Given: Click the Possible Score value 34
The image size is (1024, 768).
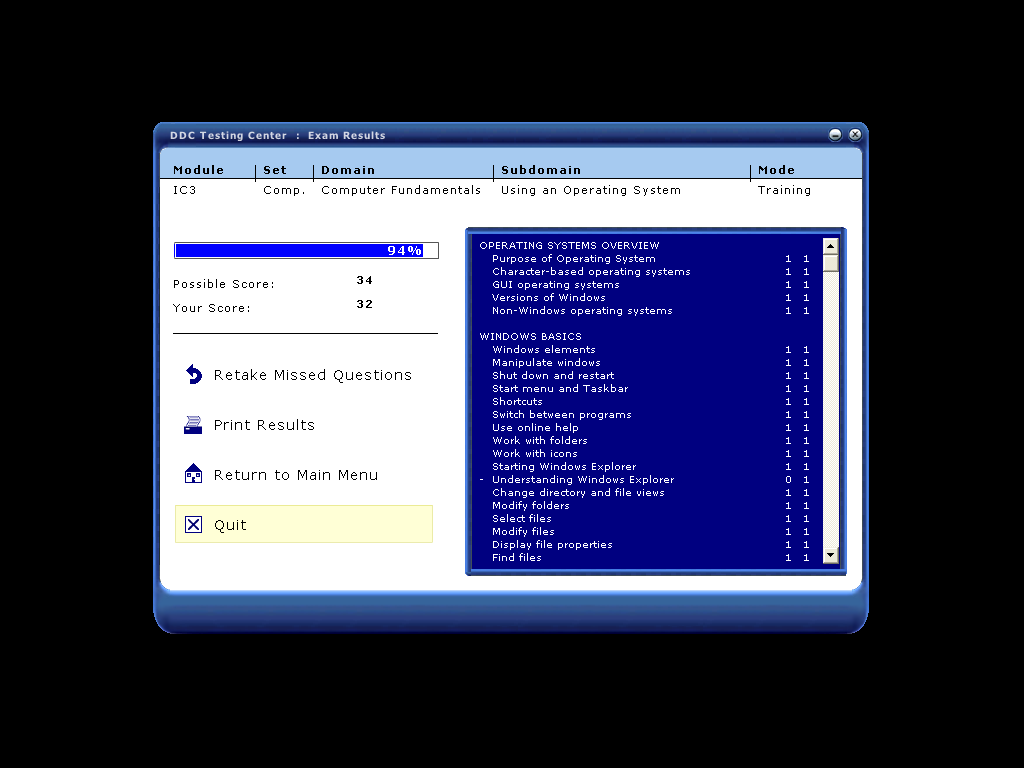Looking at the screenshot, I should [364, 280].
